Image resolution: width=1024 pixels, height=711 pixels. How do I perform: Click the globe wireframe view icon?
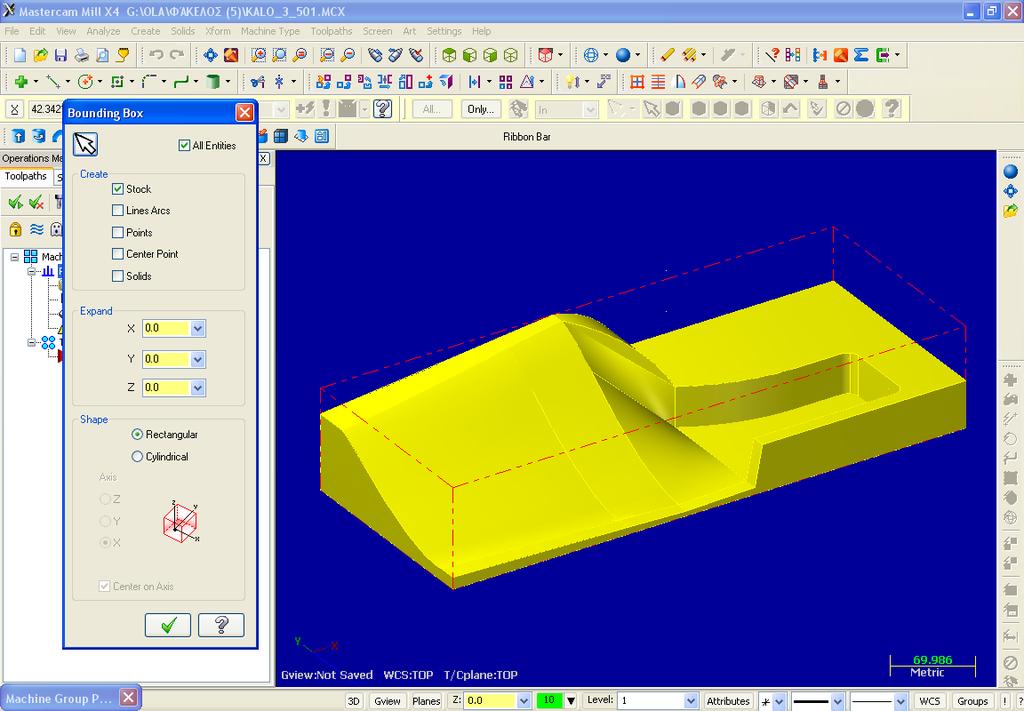[x=591, y=55]
